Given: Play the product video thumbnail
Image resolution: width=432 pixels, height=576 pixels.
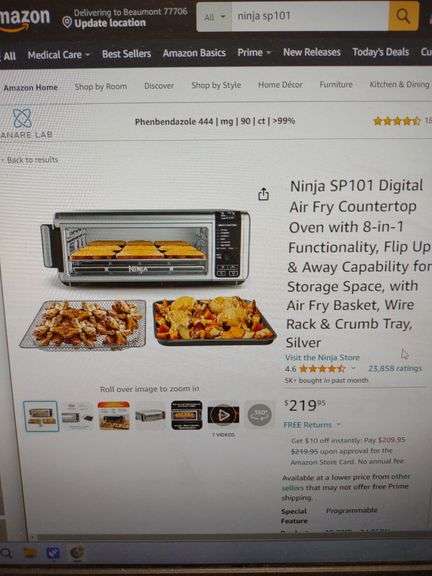Looking at the screenshot, I should [223, 415].
